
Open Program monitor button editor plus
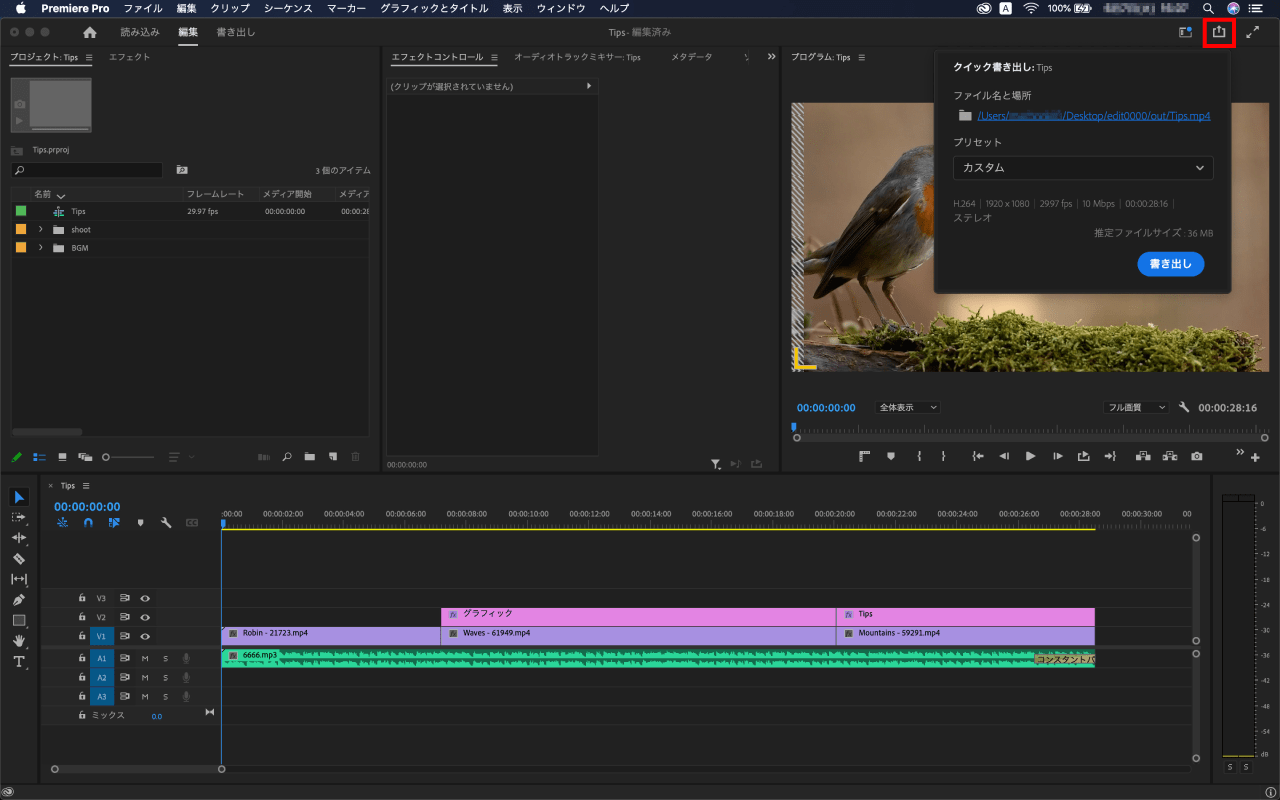pos(1256,456)
